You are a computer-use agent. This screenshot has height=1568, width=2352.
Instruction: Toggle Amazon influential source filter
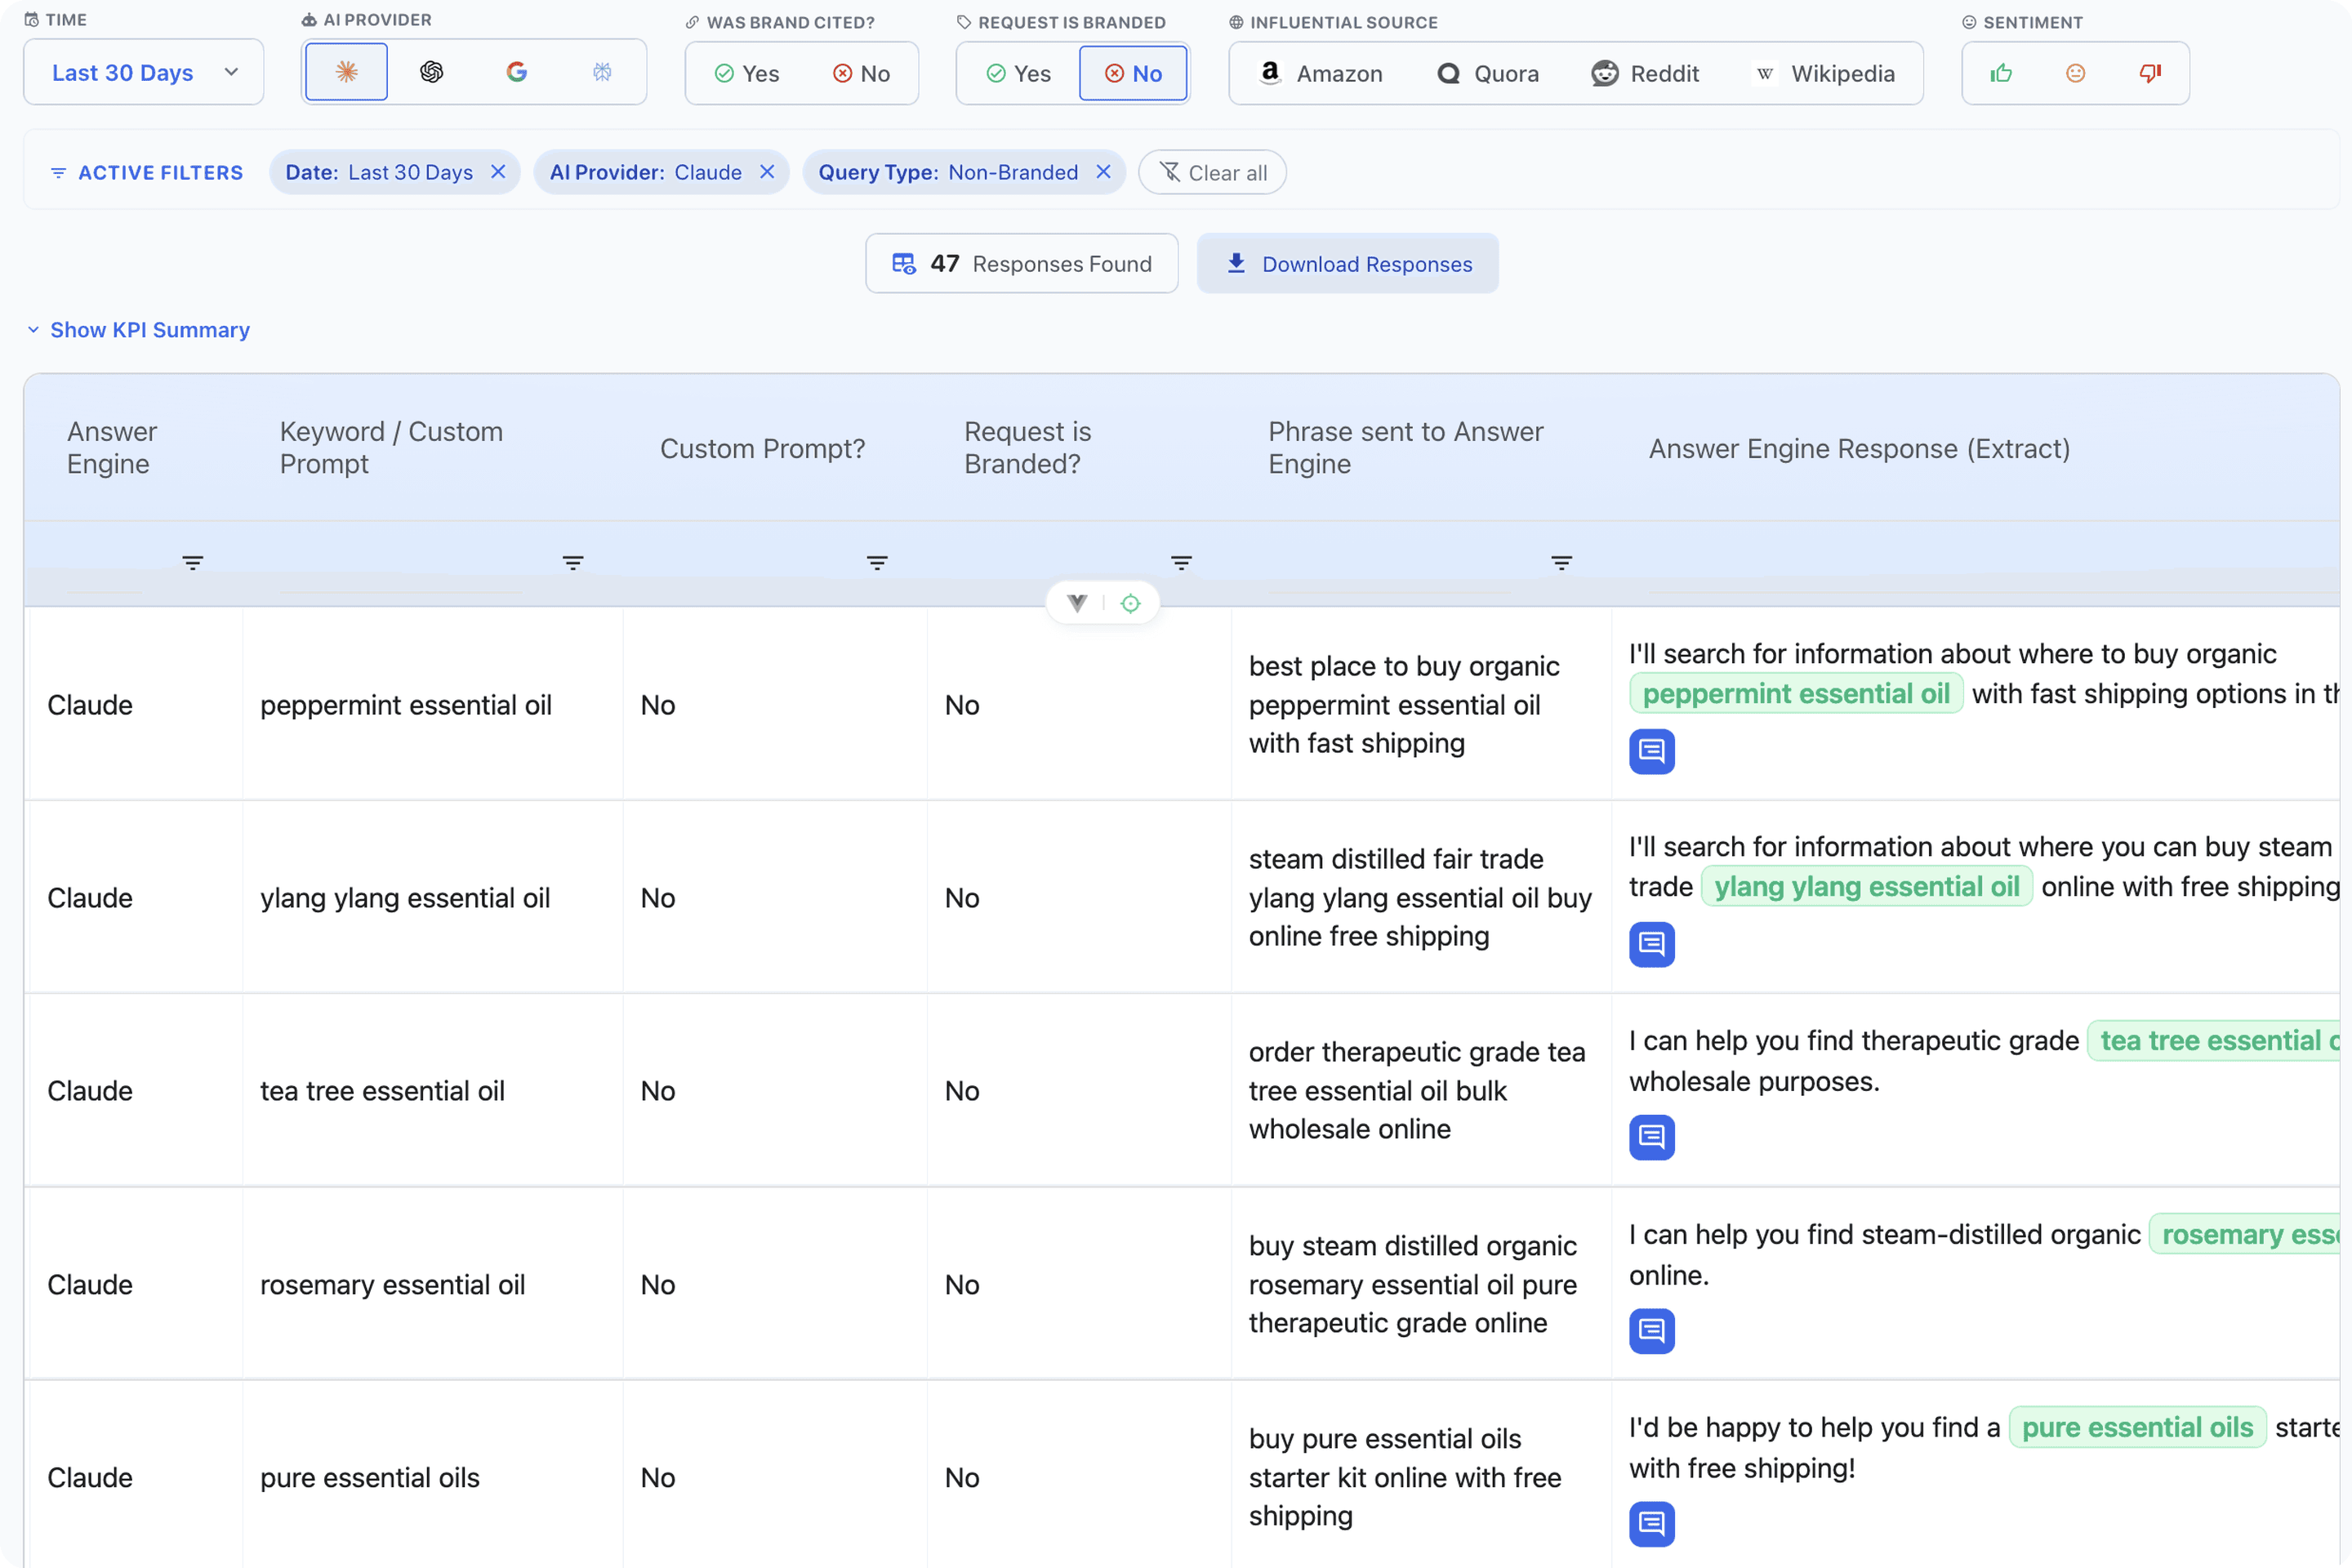coord(1320,73)
